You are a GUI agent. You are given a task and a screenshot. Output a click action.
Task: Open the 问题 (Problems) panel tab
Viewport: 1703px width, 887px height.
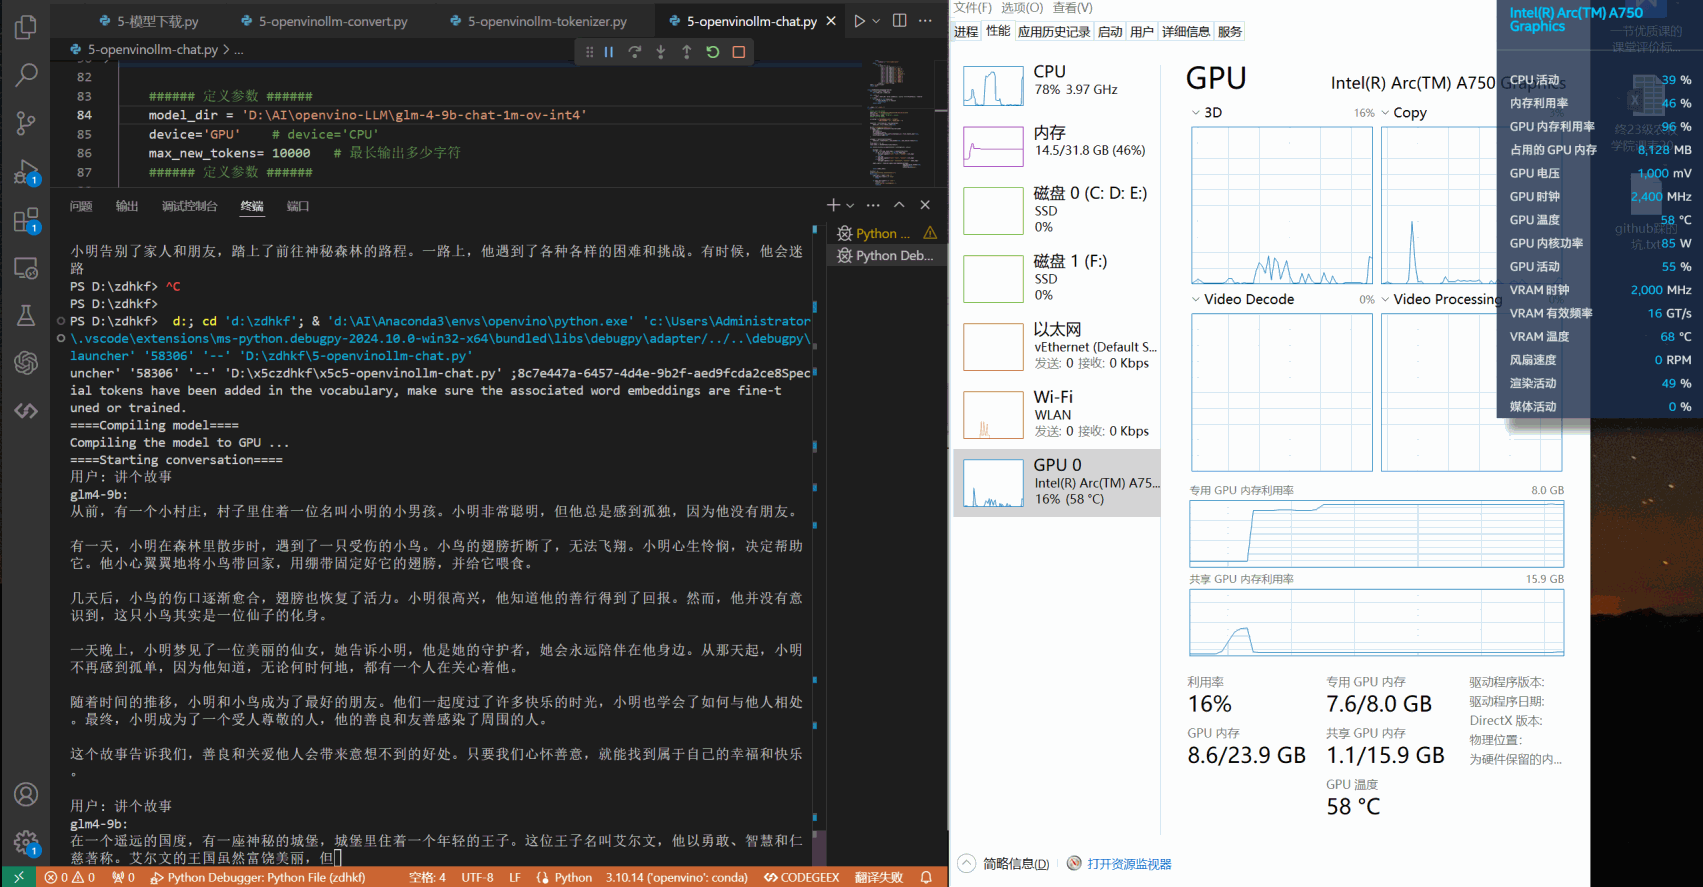[81, 206]
